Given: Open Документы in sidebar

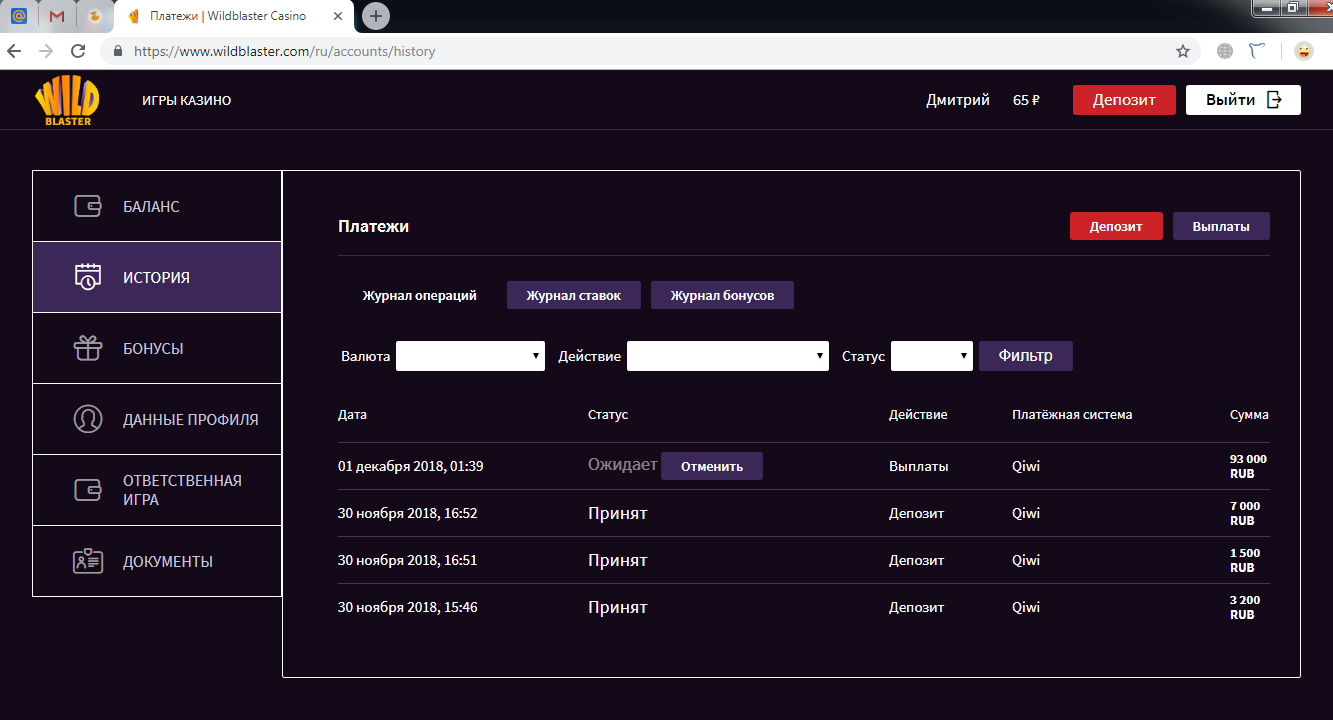Looking at the screenshot, I should pos(157,561).
